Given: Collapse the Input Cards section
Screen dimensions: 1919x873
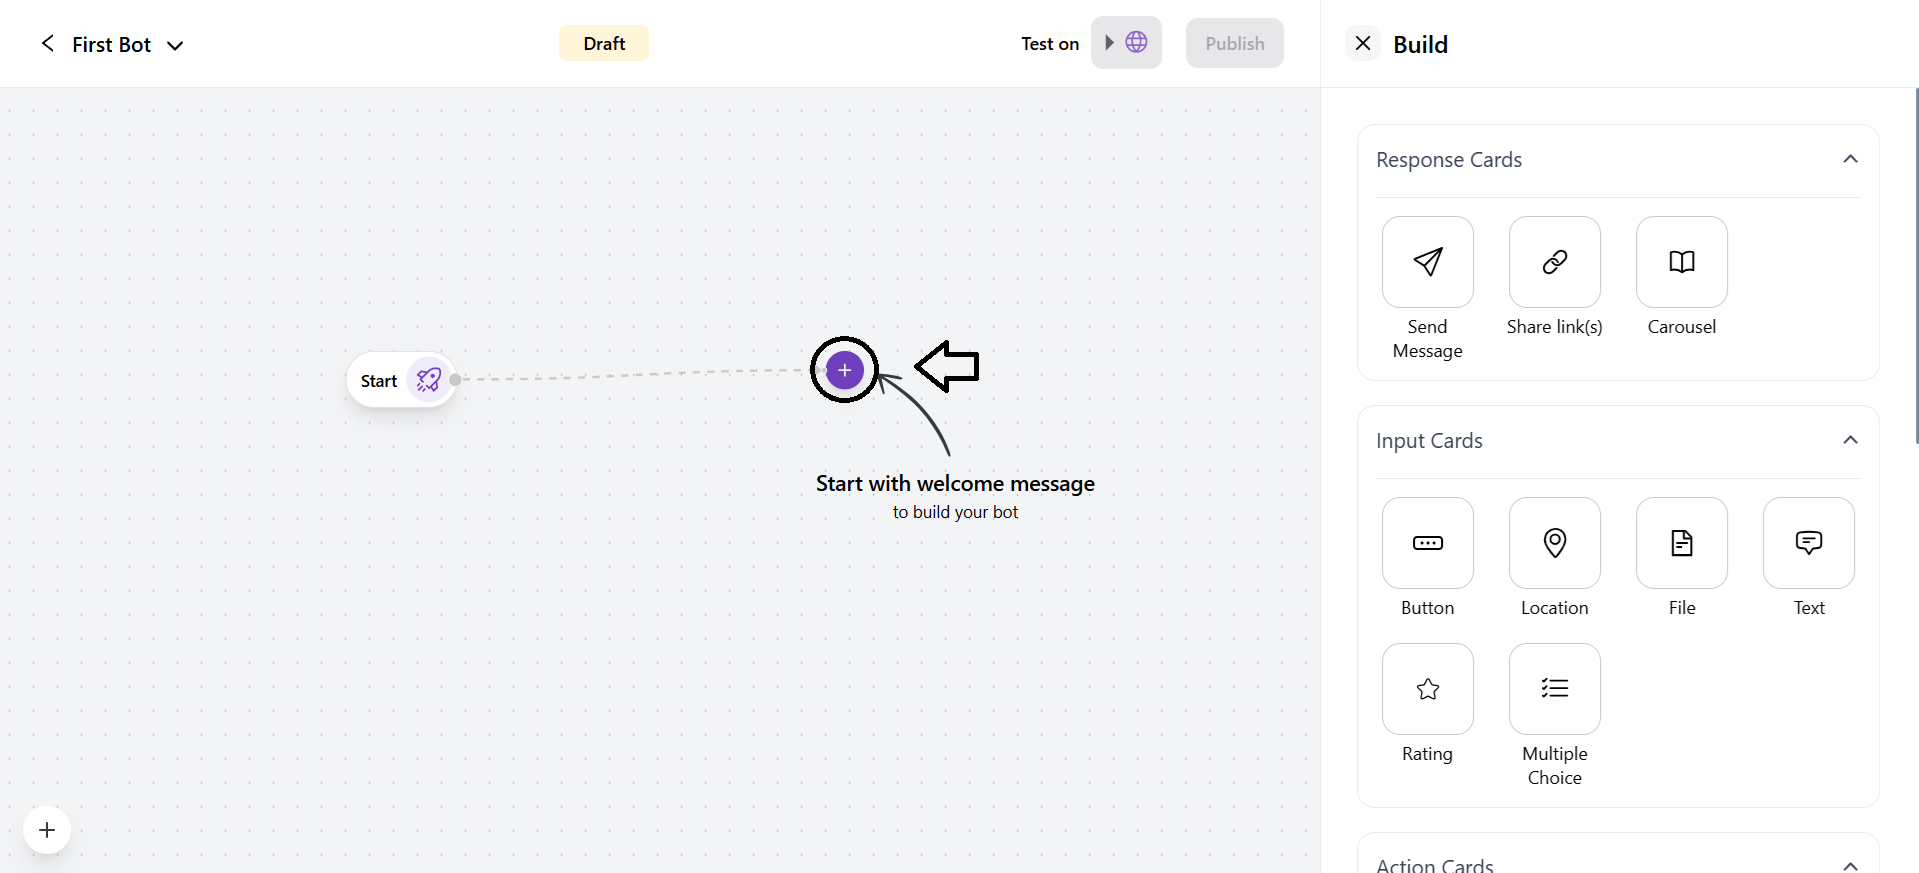Looking at the screenshot, I should click(x=1850, y=441).
